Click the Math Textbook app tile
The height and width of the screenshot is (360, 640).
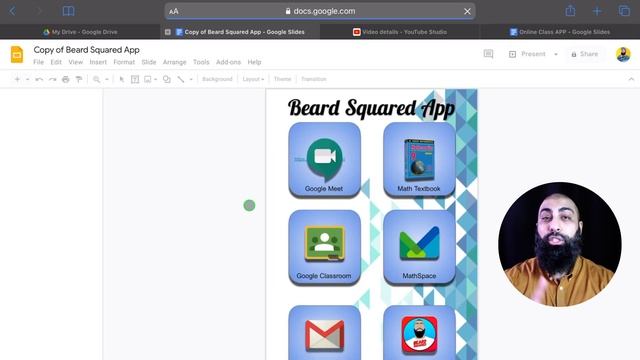pos(419,160)
